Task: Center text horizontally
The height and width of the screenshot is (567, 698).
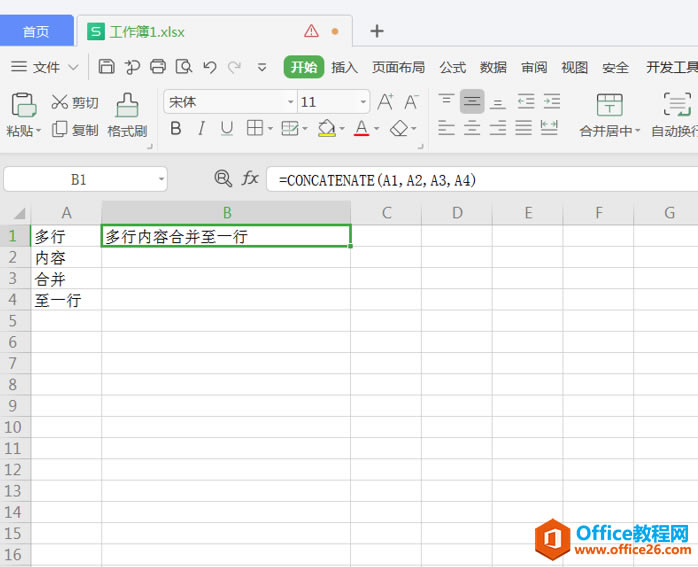Action: click(472, 128)
